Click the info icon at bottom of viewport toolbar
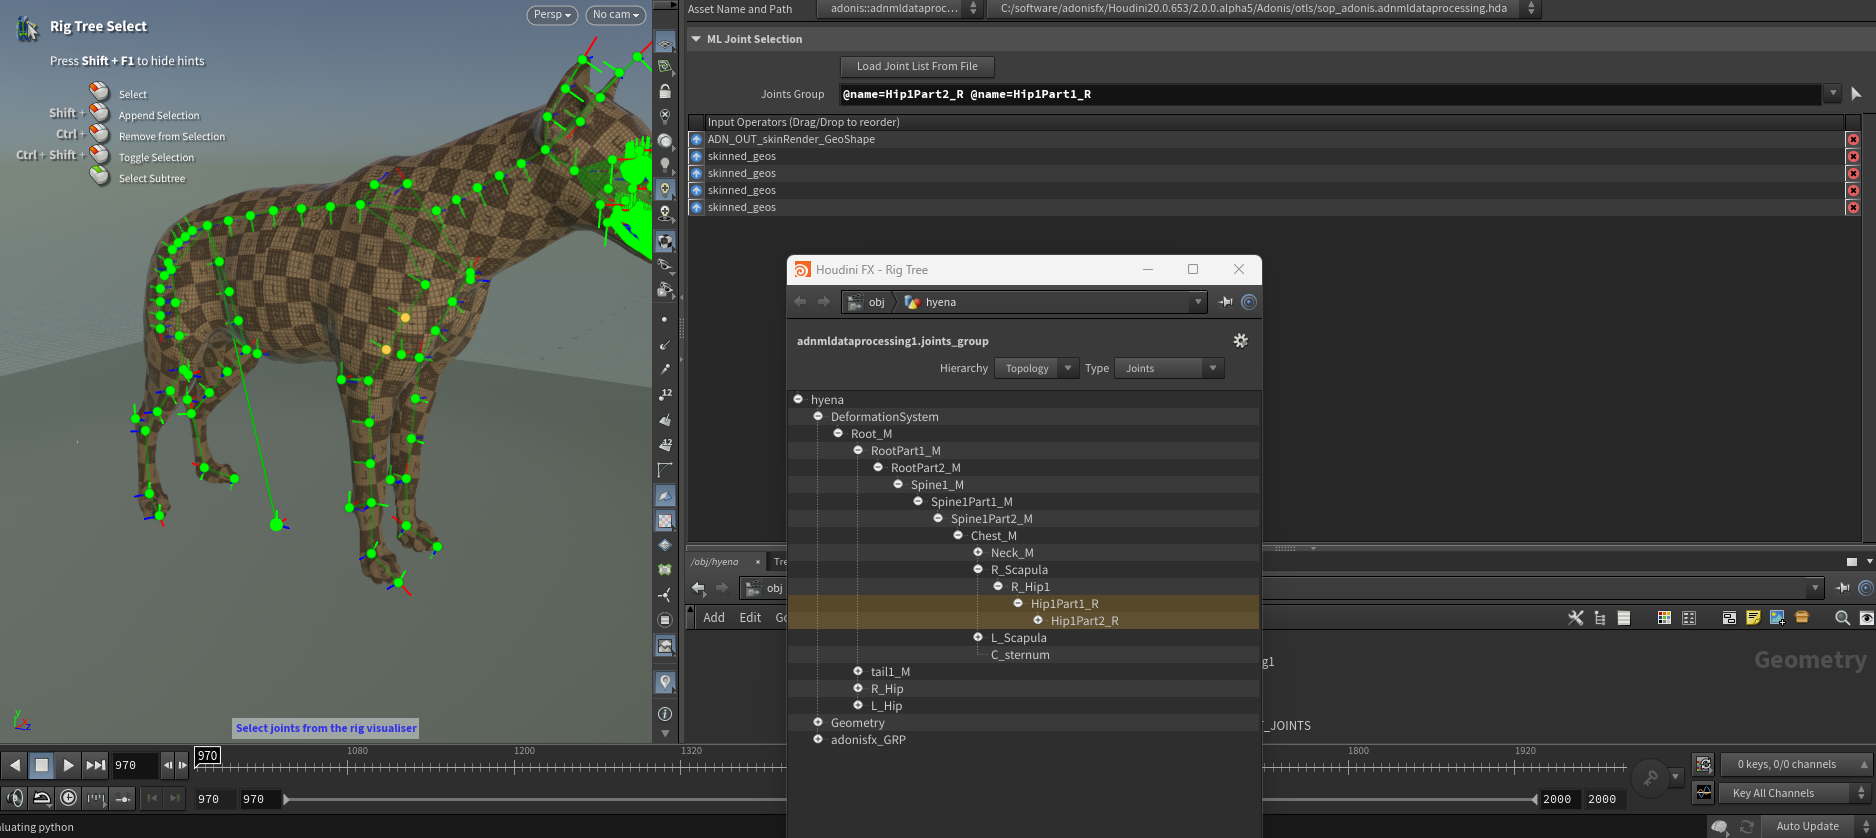Screen dimensions: 1876x838 665,714
